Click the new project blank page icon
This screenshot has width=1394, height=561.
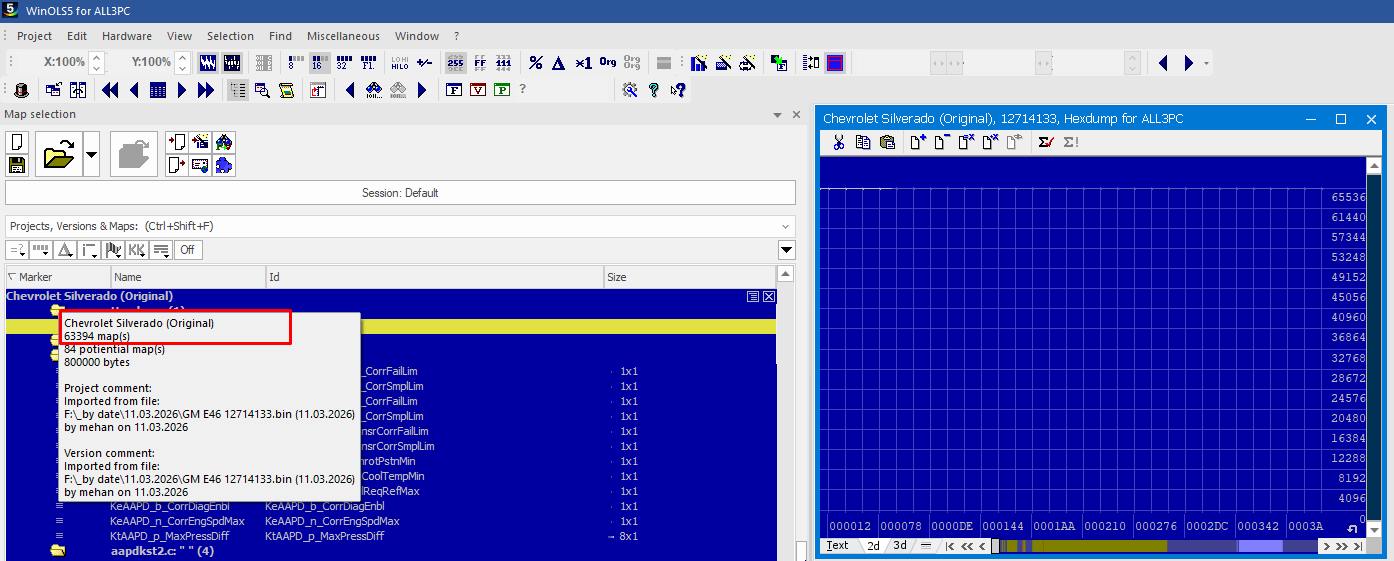point(17,144)
